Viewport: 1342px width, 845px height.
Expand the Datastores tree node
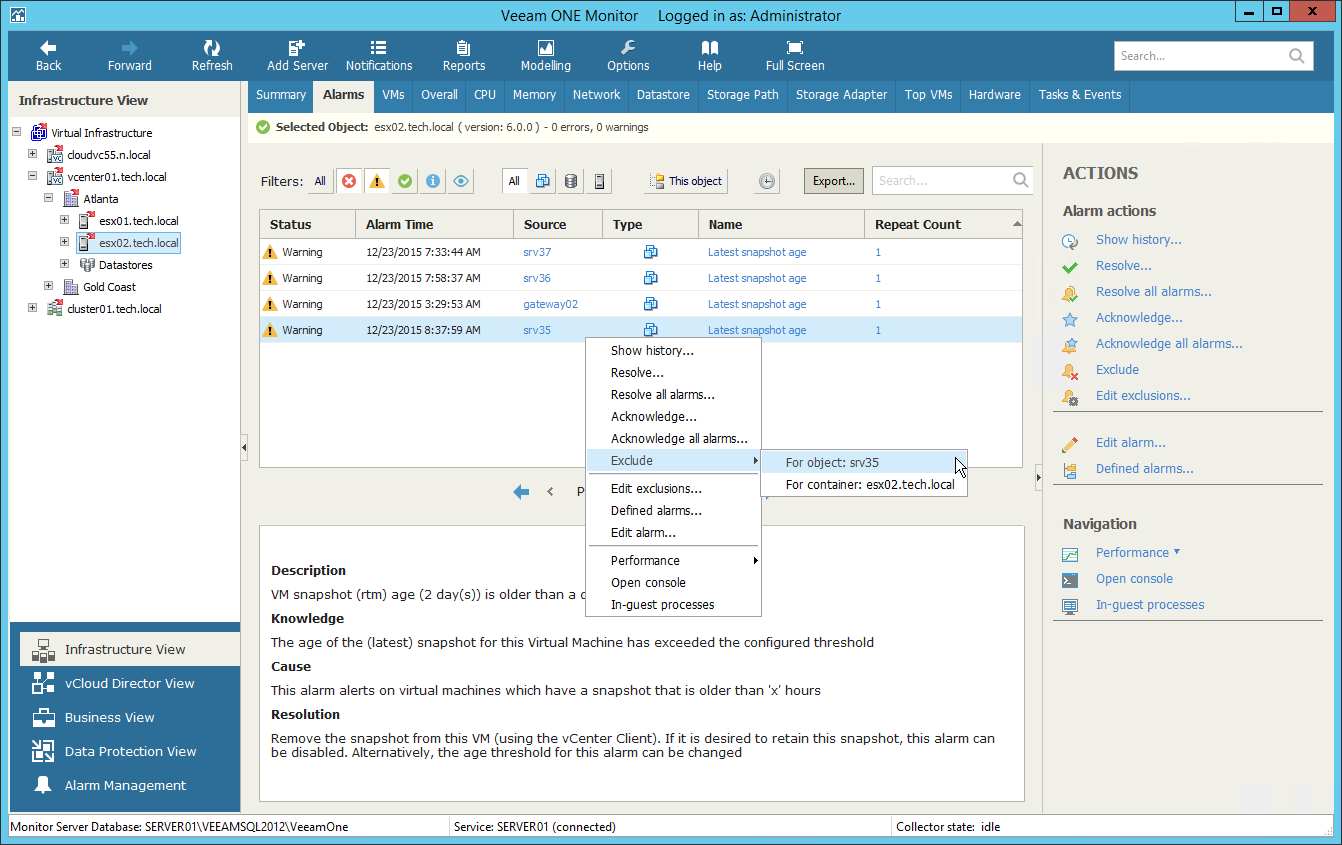pos(65,265)
